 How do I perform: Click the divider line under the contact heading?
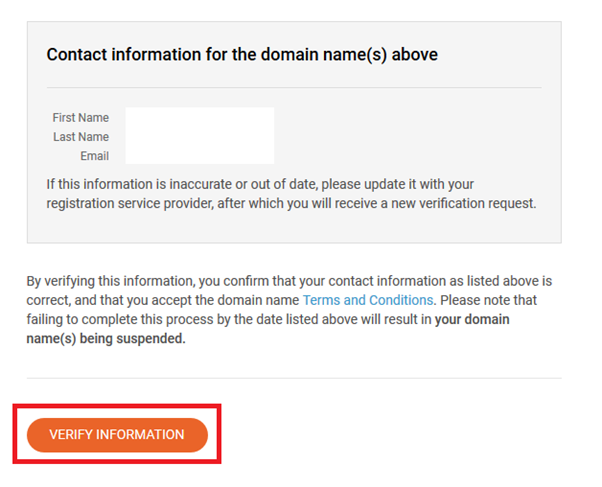293,87
